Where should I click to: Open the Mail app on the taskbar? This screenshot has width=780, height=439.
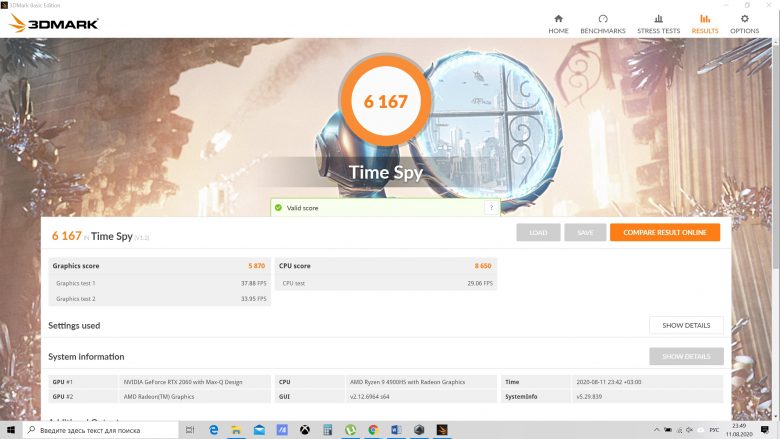point(259,430)
